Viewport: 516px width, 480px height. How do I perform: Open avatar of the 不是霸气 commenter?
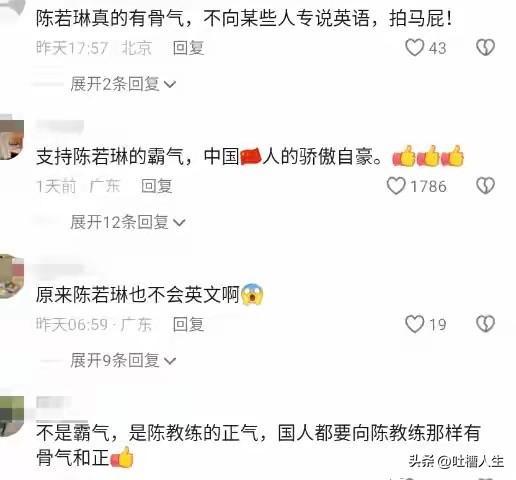tap(11, 416)
